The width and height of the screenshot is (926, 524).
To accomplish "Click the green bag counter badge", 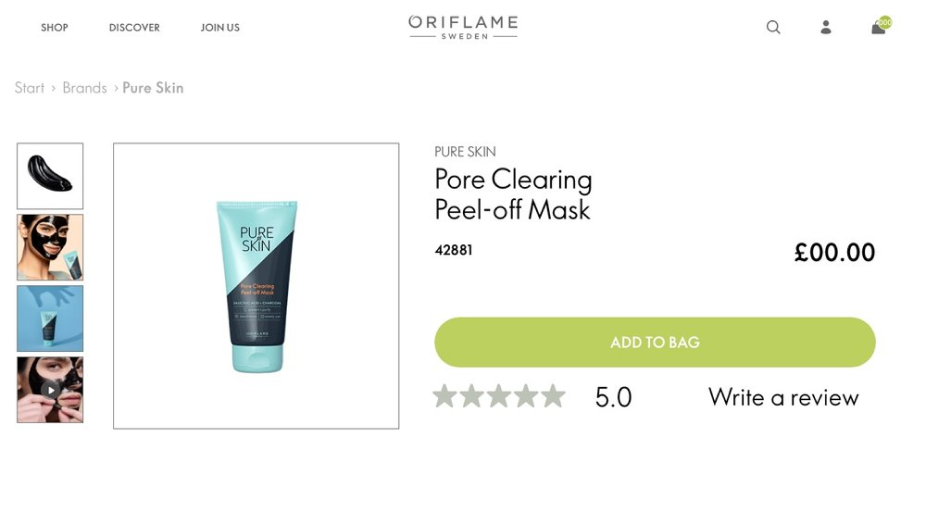I will pyautogui.click(x=885, y=22).
